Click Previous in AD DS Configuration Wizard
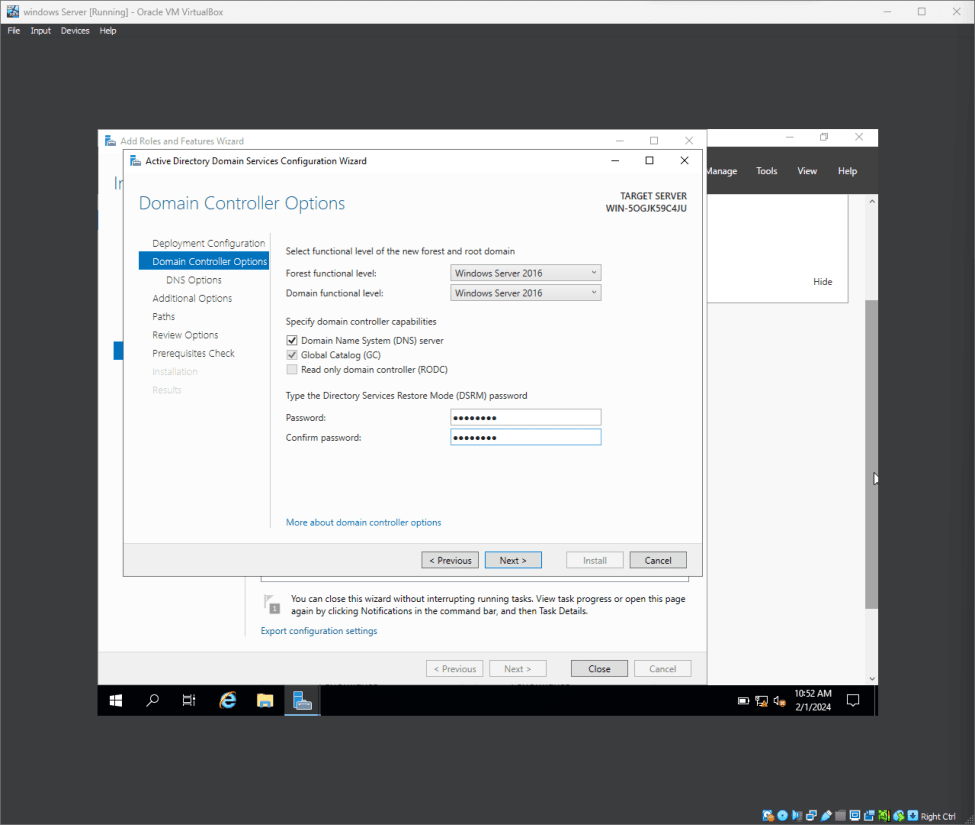This screenshot has width=975, height=825. pyautogui.click(x=450, y=560)
